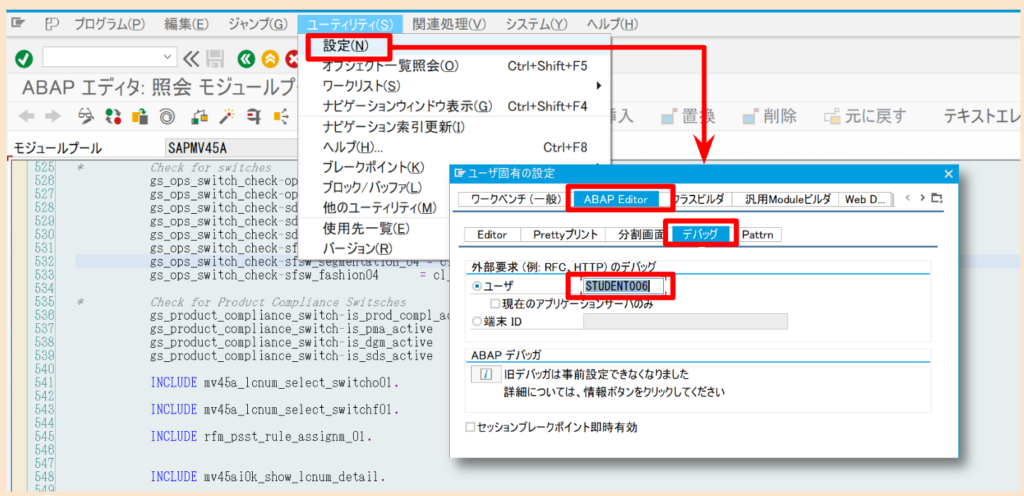This screenshot has width=1024, height=496.
Task: Open the 編集(E) menu
Action: 185,24
